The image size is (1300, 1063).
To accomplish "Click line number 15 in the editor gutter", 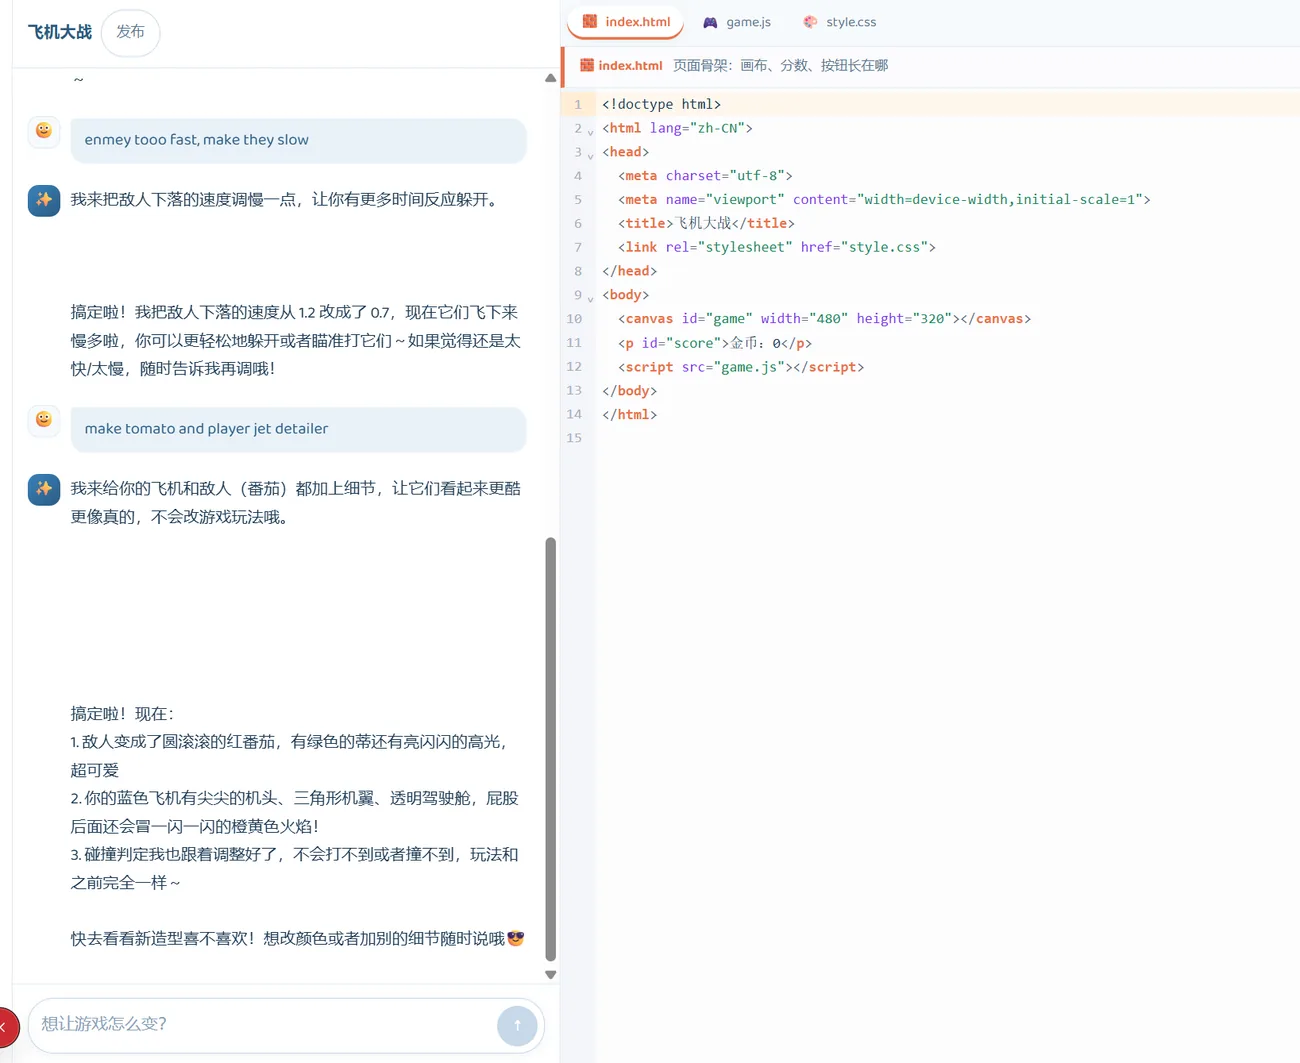I will [574, 438].
